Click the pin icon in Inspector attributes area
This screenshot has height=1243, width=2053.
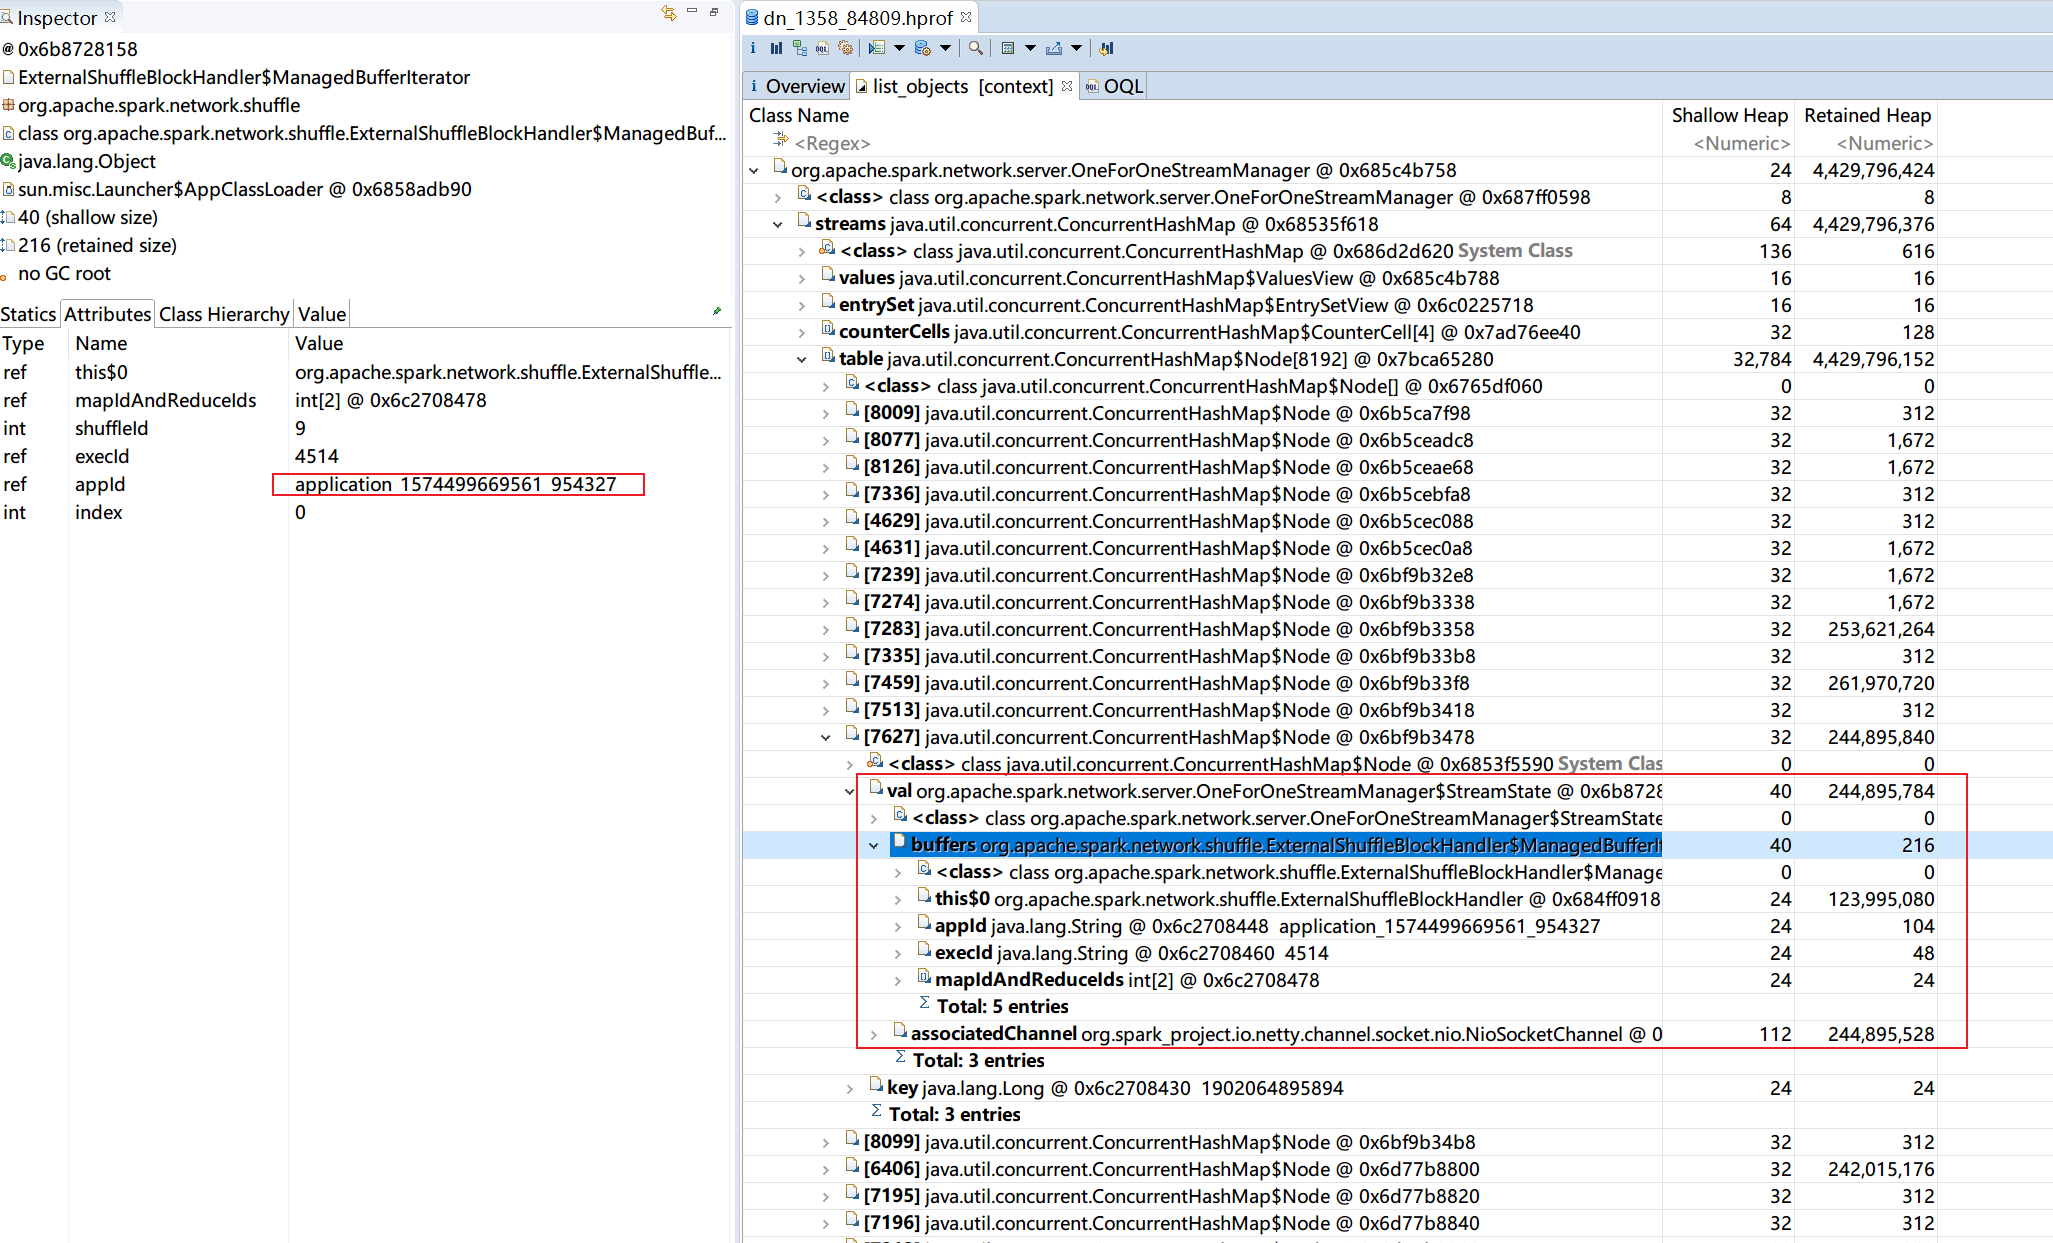717,312
